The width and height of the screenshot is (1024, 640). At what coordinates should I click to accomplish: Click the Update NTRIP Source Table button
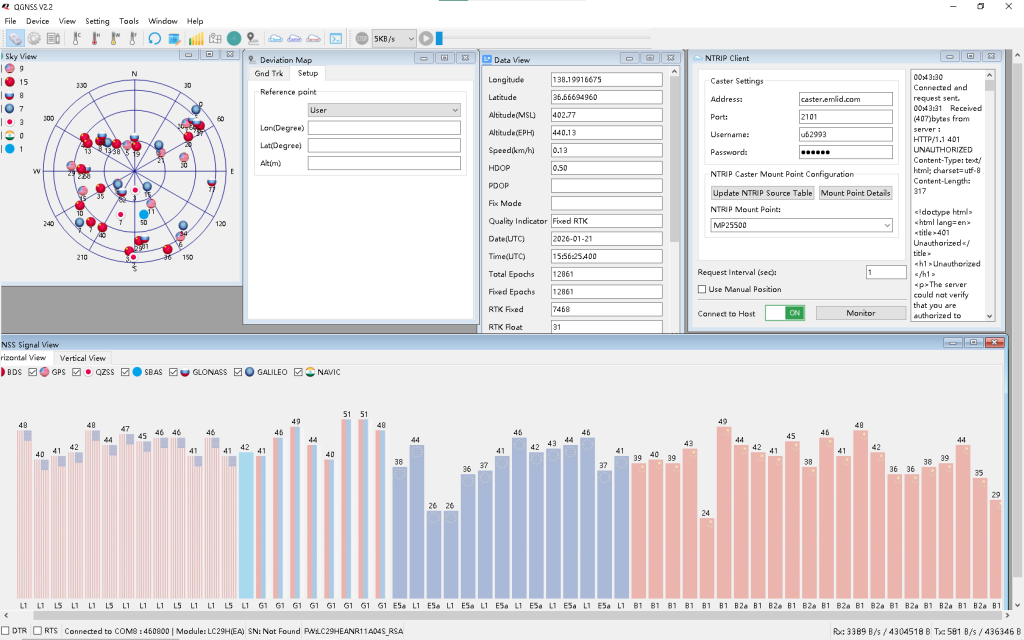(x=762, y=193)
